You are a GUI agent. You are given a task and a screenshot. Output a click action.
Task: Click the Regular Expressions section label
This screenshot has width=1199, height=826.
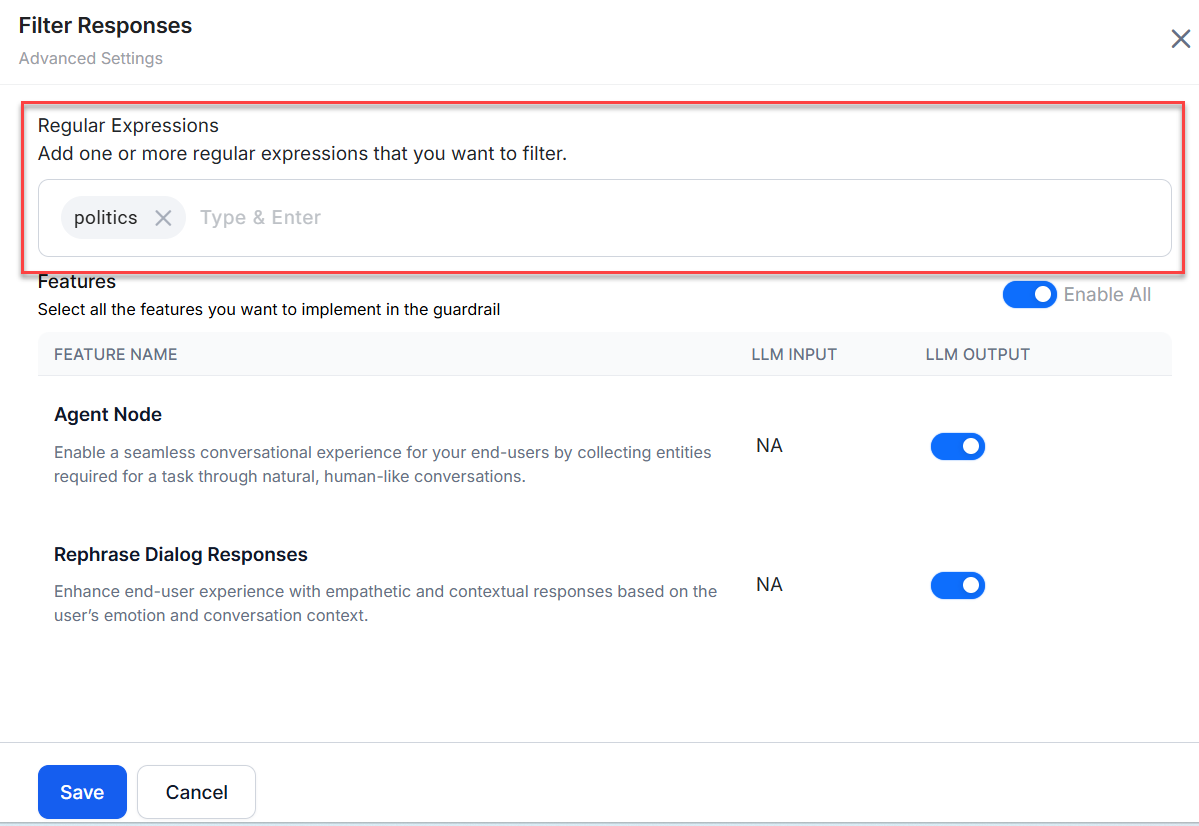(x=128, y=126)
